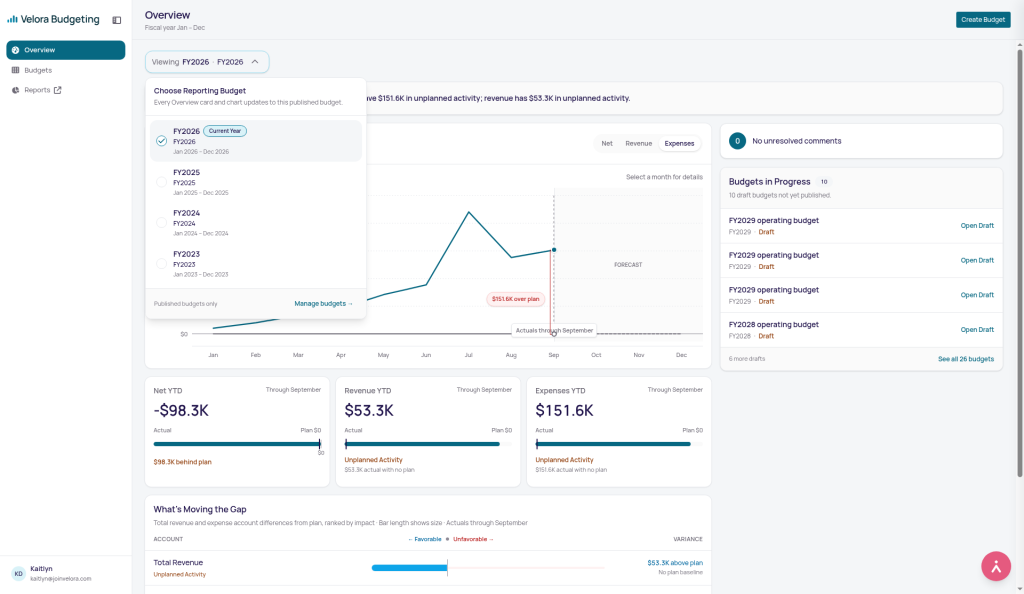Image resolution: width=1024 pixels, height=594 pixels.
Task: Open Draft for FY2028 operating budget
Action: click(x=977, y=330)
